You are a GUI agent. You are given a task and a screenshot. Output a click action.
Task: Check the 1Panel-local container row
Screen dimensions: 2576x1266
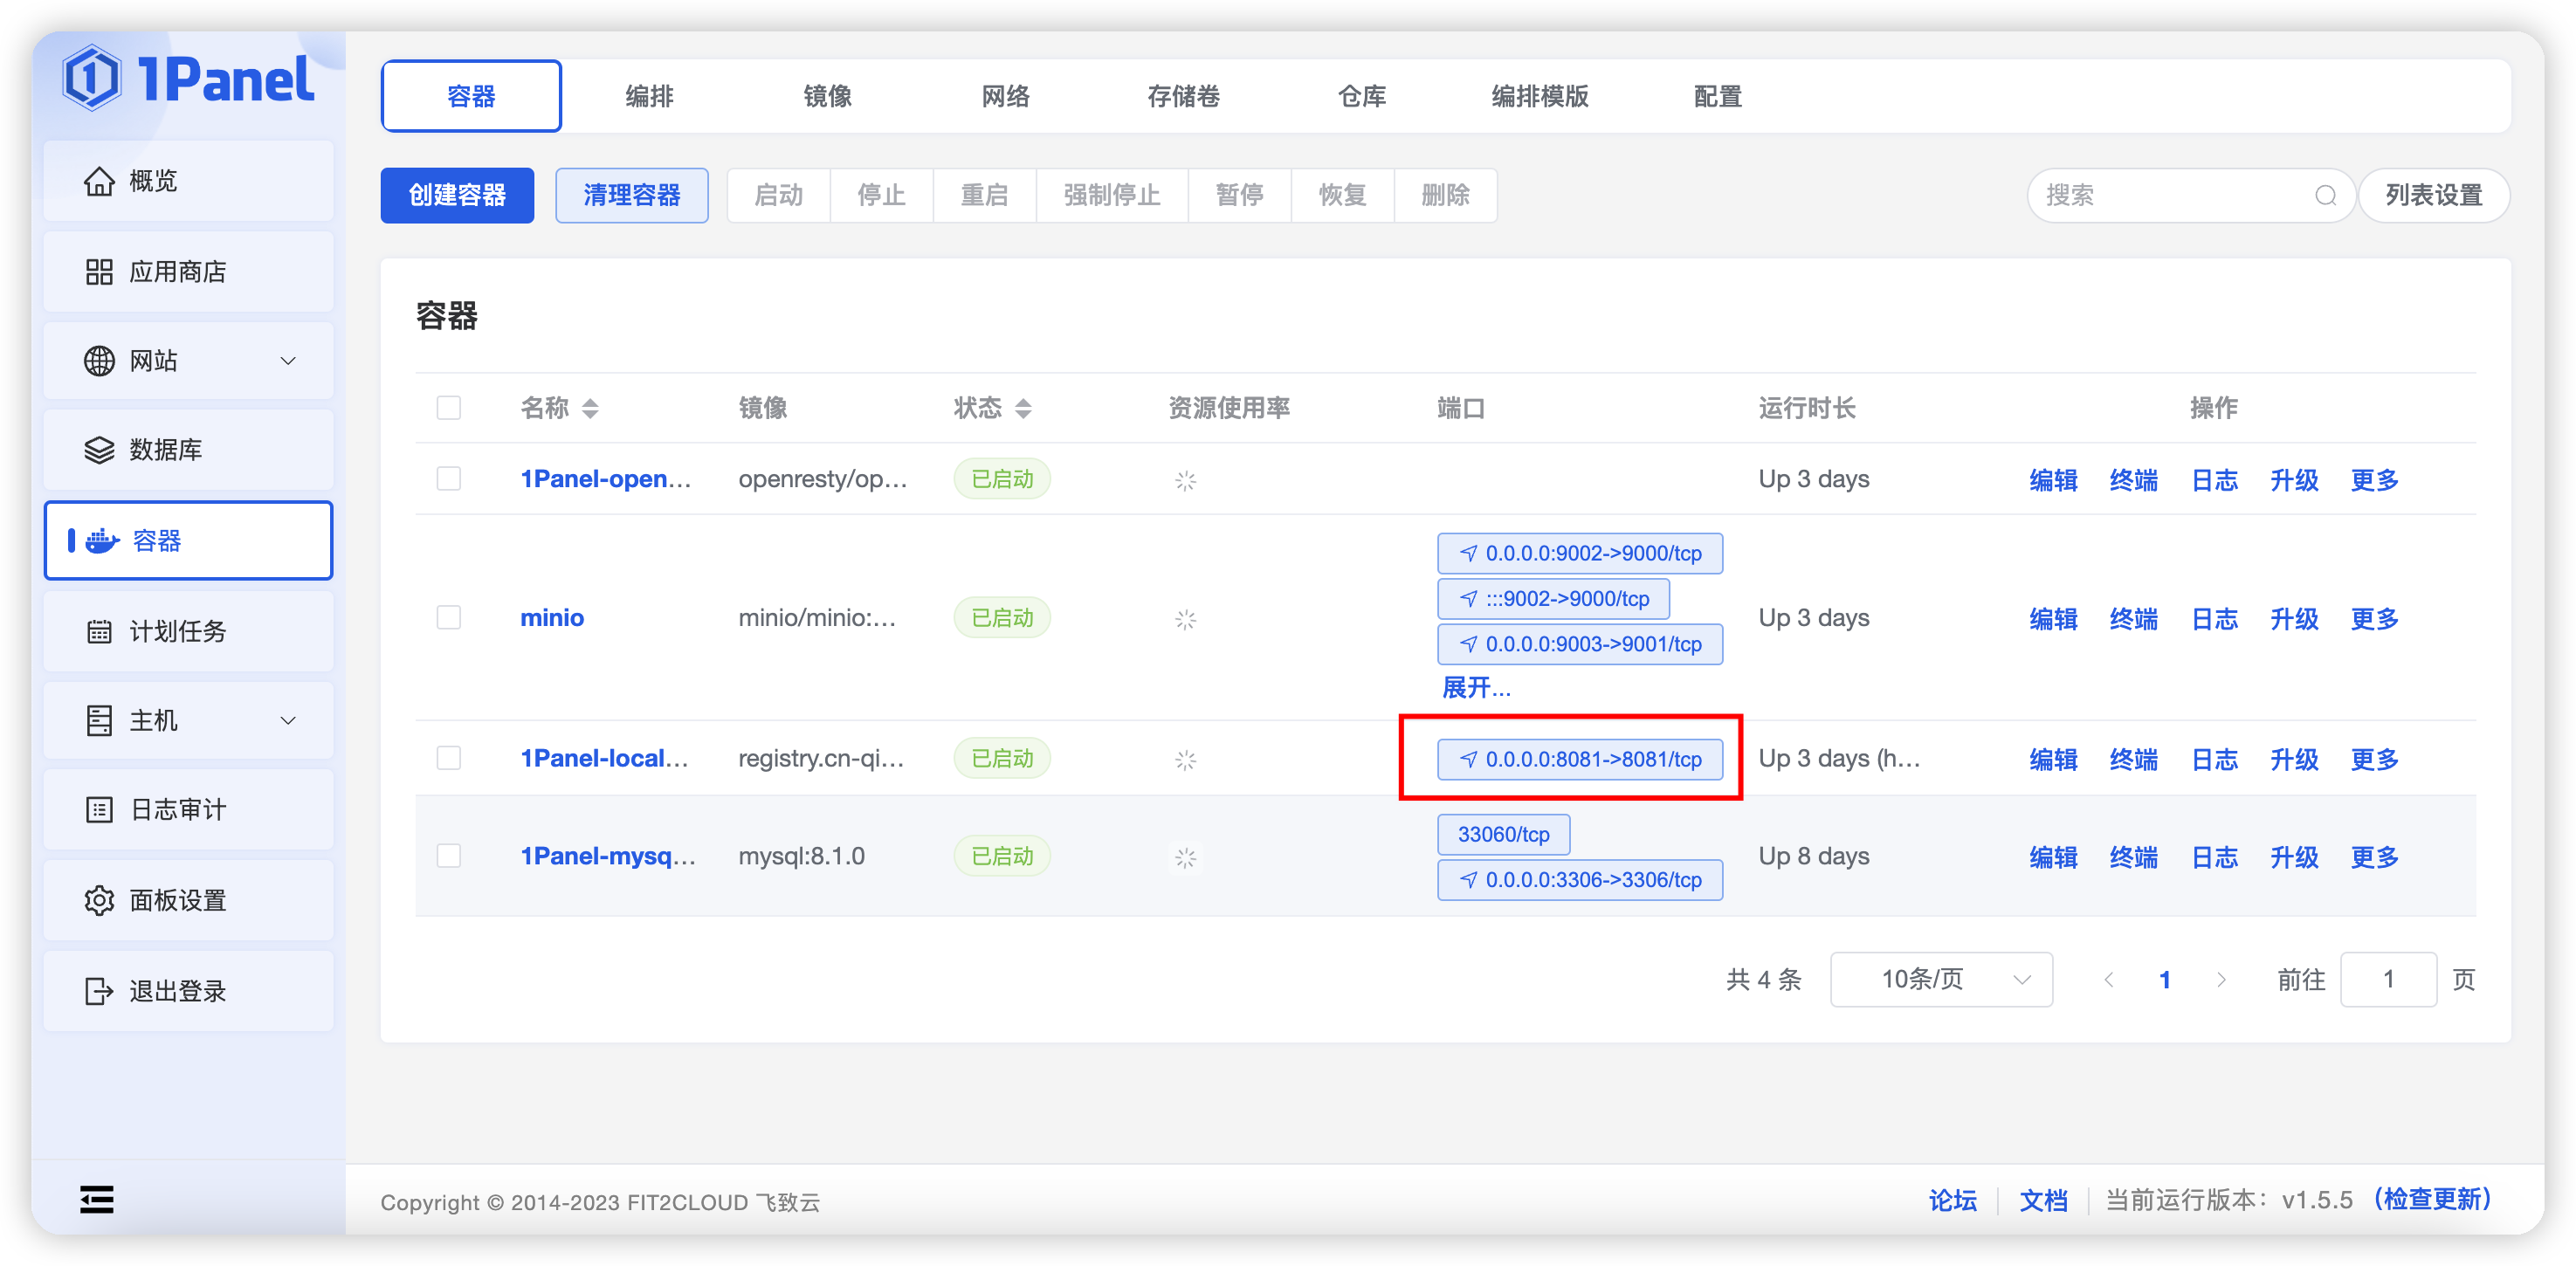[x=449, y=758]
